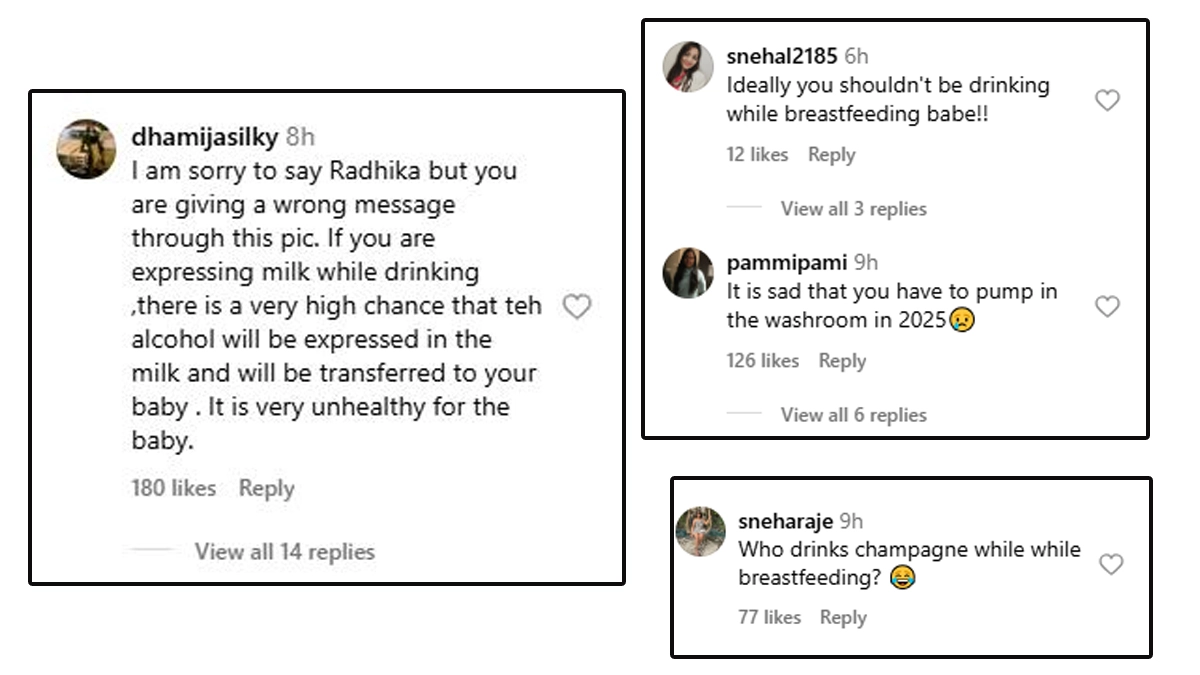Screen dimensions: 1200x675
Task: Tap heart on snehal2185's comment
Action: pyautogui.click(x=1107, y=100)
